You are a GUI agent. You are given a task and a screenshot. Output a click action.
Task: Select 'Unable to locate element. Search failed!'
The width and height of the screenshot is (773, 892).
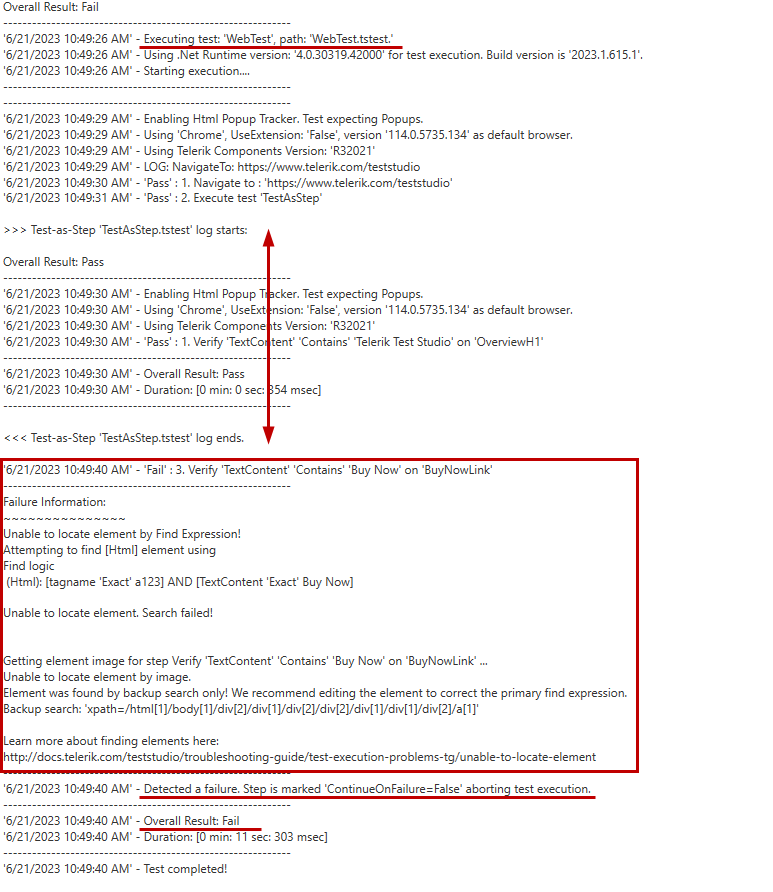[x=108, y=613]
